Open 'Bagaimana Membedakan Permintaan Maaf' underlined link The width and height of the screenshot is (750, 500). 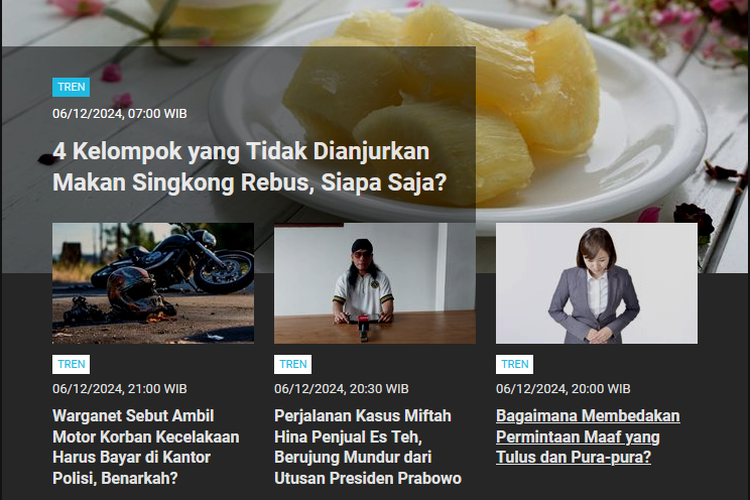(x=588, y=436)
